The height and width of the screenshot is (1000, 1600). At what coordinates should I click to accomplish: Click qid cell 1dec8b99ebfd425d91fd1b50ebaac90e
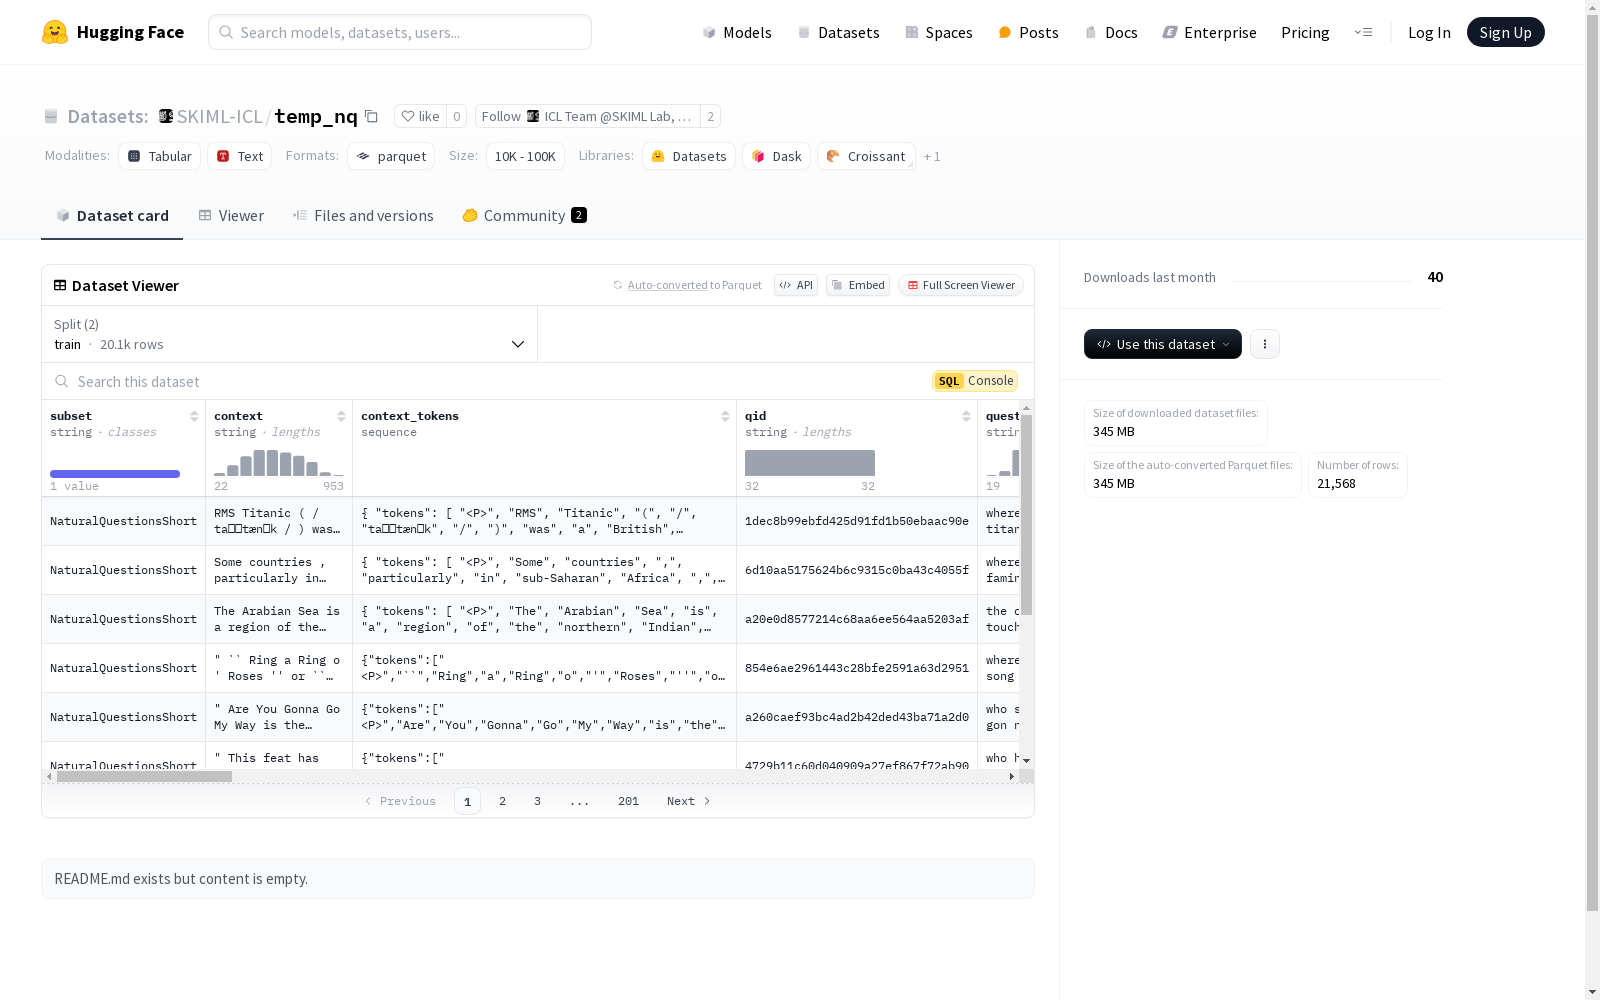pyautogui.click(x=857, y=521)
